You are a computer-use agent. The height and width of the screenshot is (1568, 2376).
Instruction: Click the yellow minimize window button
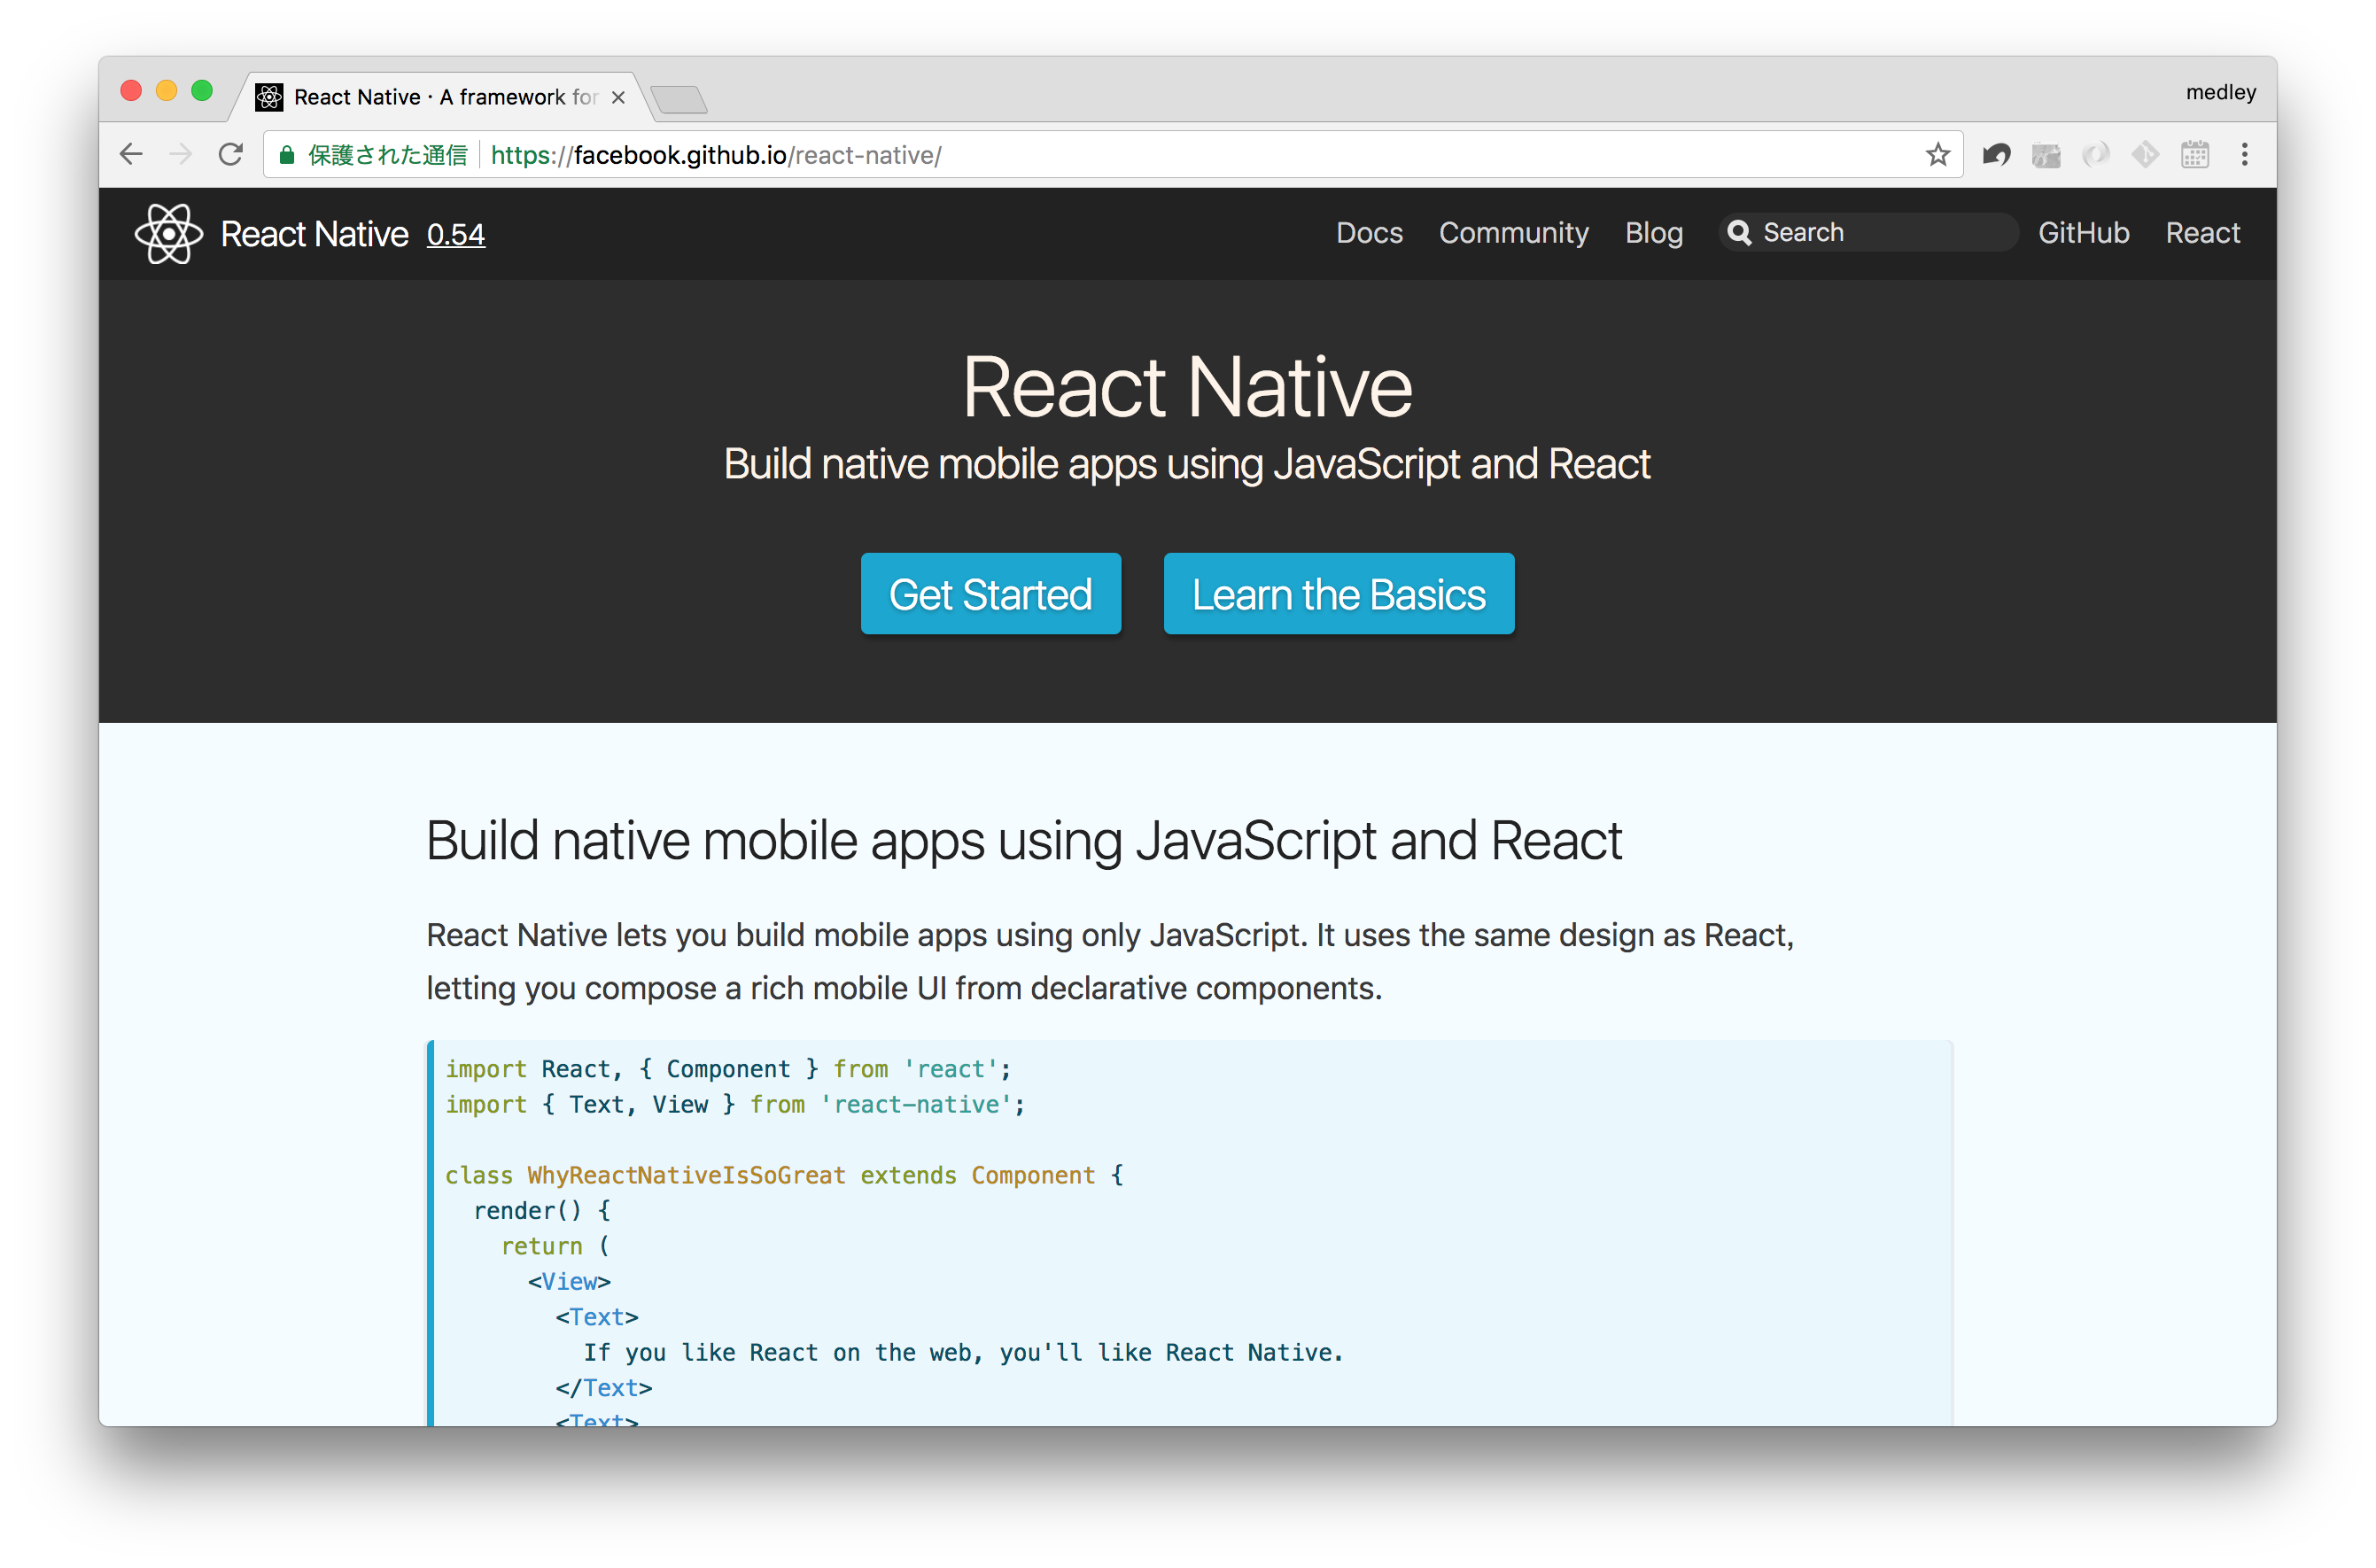coord(166,91)
